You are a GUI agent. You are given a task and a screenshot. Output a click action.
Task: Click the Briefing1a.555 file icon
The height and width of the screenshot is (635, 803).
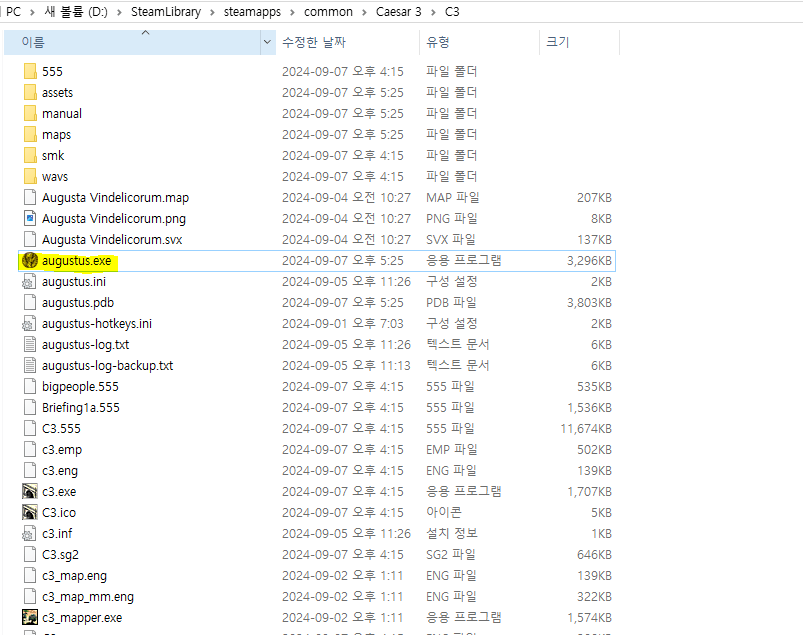click(30, 407)
